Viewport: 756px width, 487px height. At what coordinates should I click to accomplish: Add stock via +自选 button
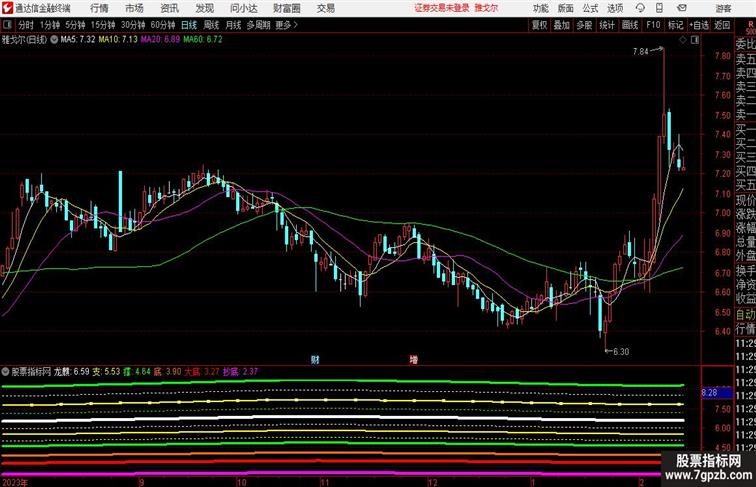click(699, 25)
